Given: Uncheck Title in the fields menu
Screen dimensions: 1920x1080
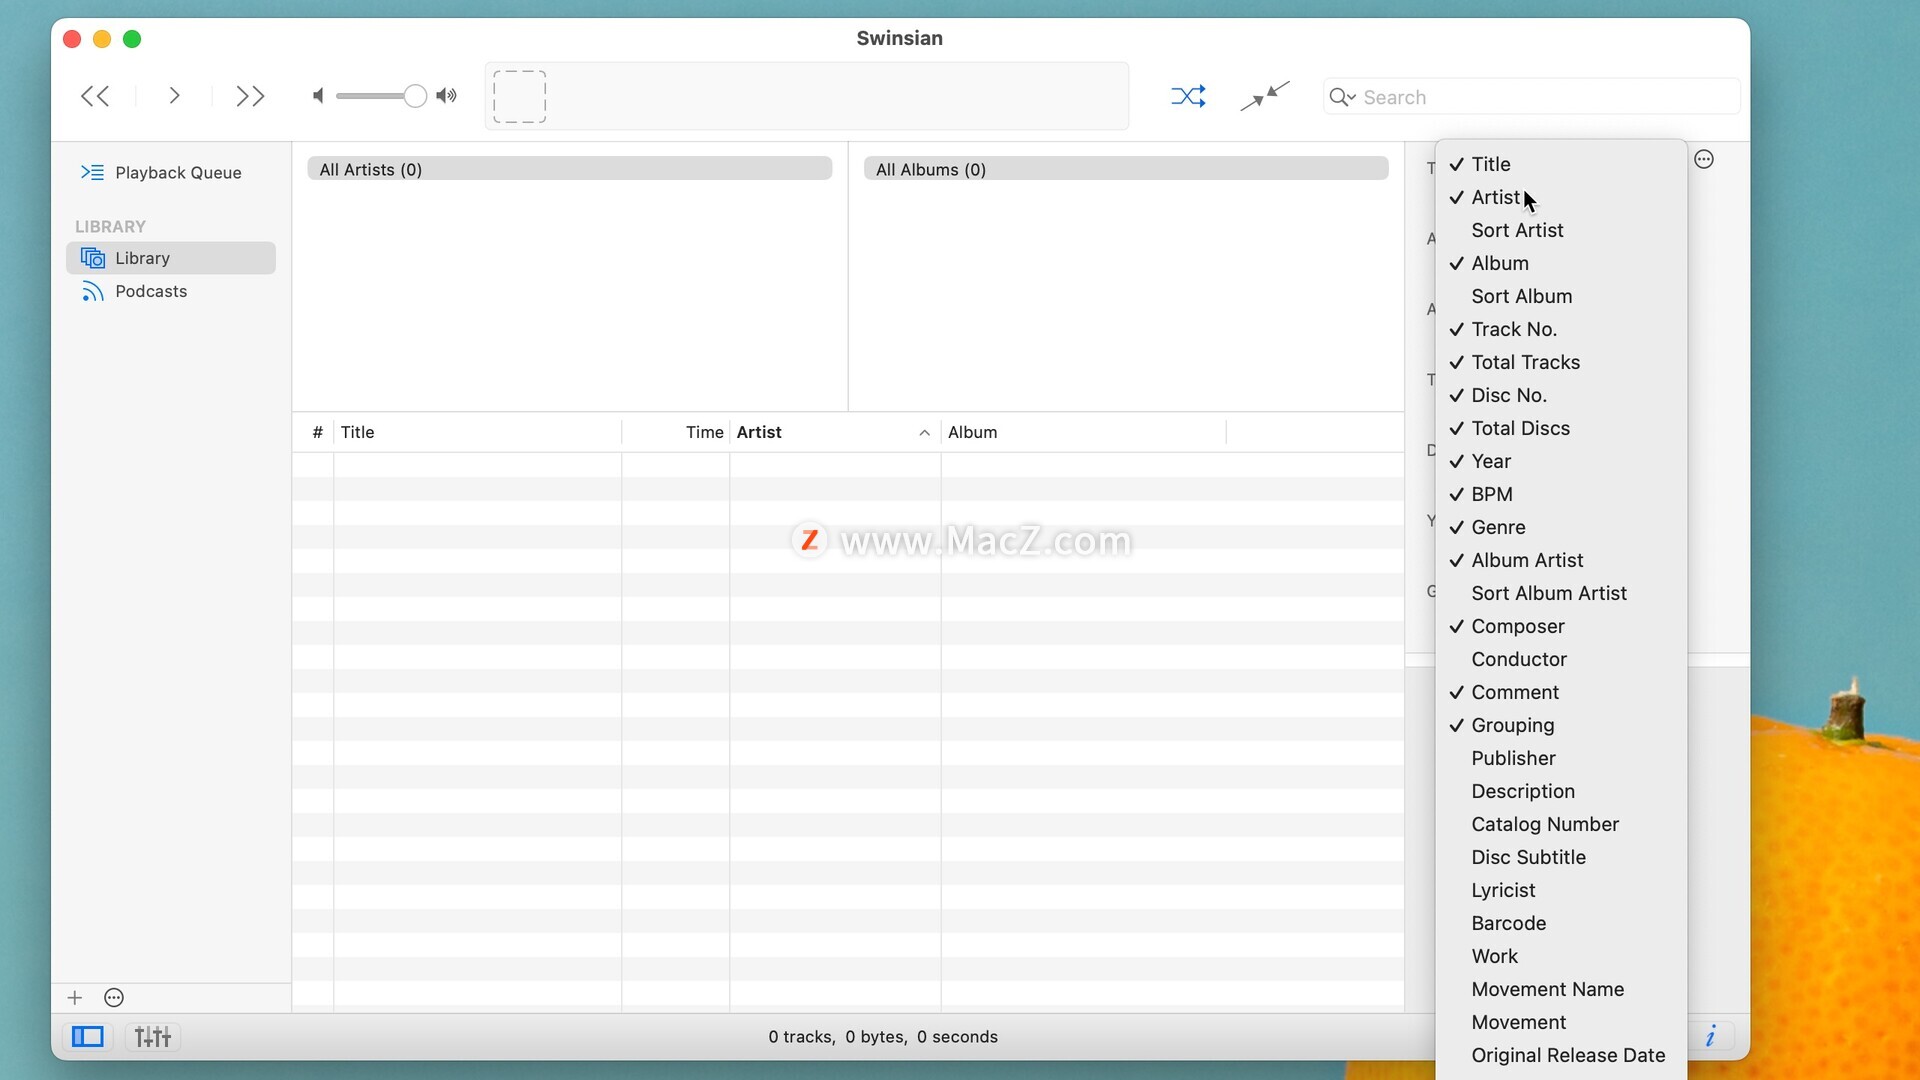Looking at the screenshot, I should 1561,164.
